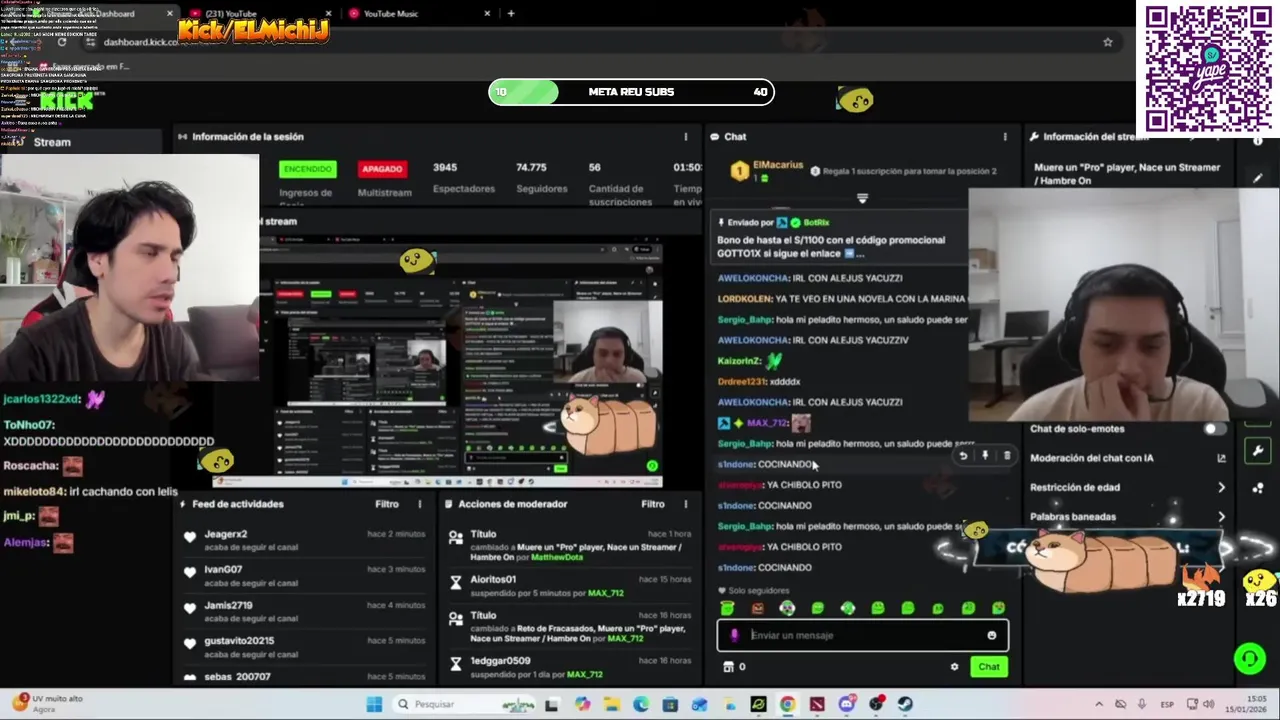1280x720 pixels.
Task: Click Jamis2719 in activity feed
Action: pos(228,605)
